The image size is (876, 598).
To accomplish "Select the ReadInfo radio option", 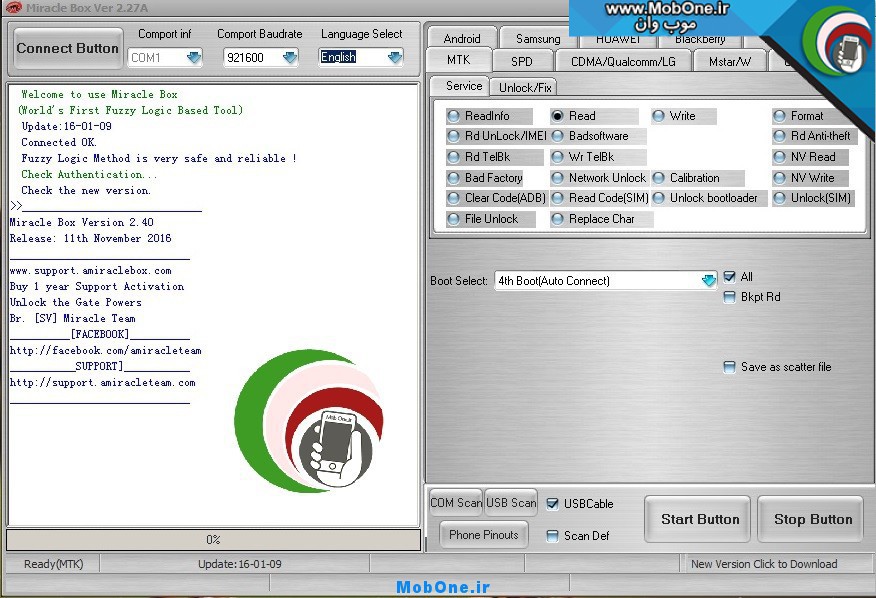I will click(x=454, y=116).
